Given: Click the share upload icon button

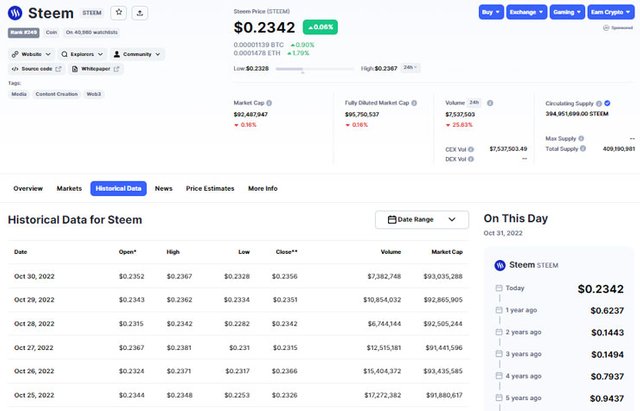Looking at the screenshot, I should [x=140, y=13].
